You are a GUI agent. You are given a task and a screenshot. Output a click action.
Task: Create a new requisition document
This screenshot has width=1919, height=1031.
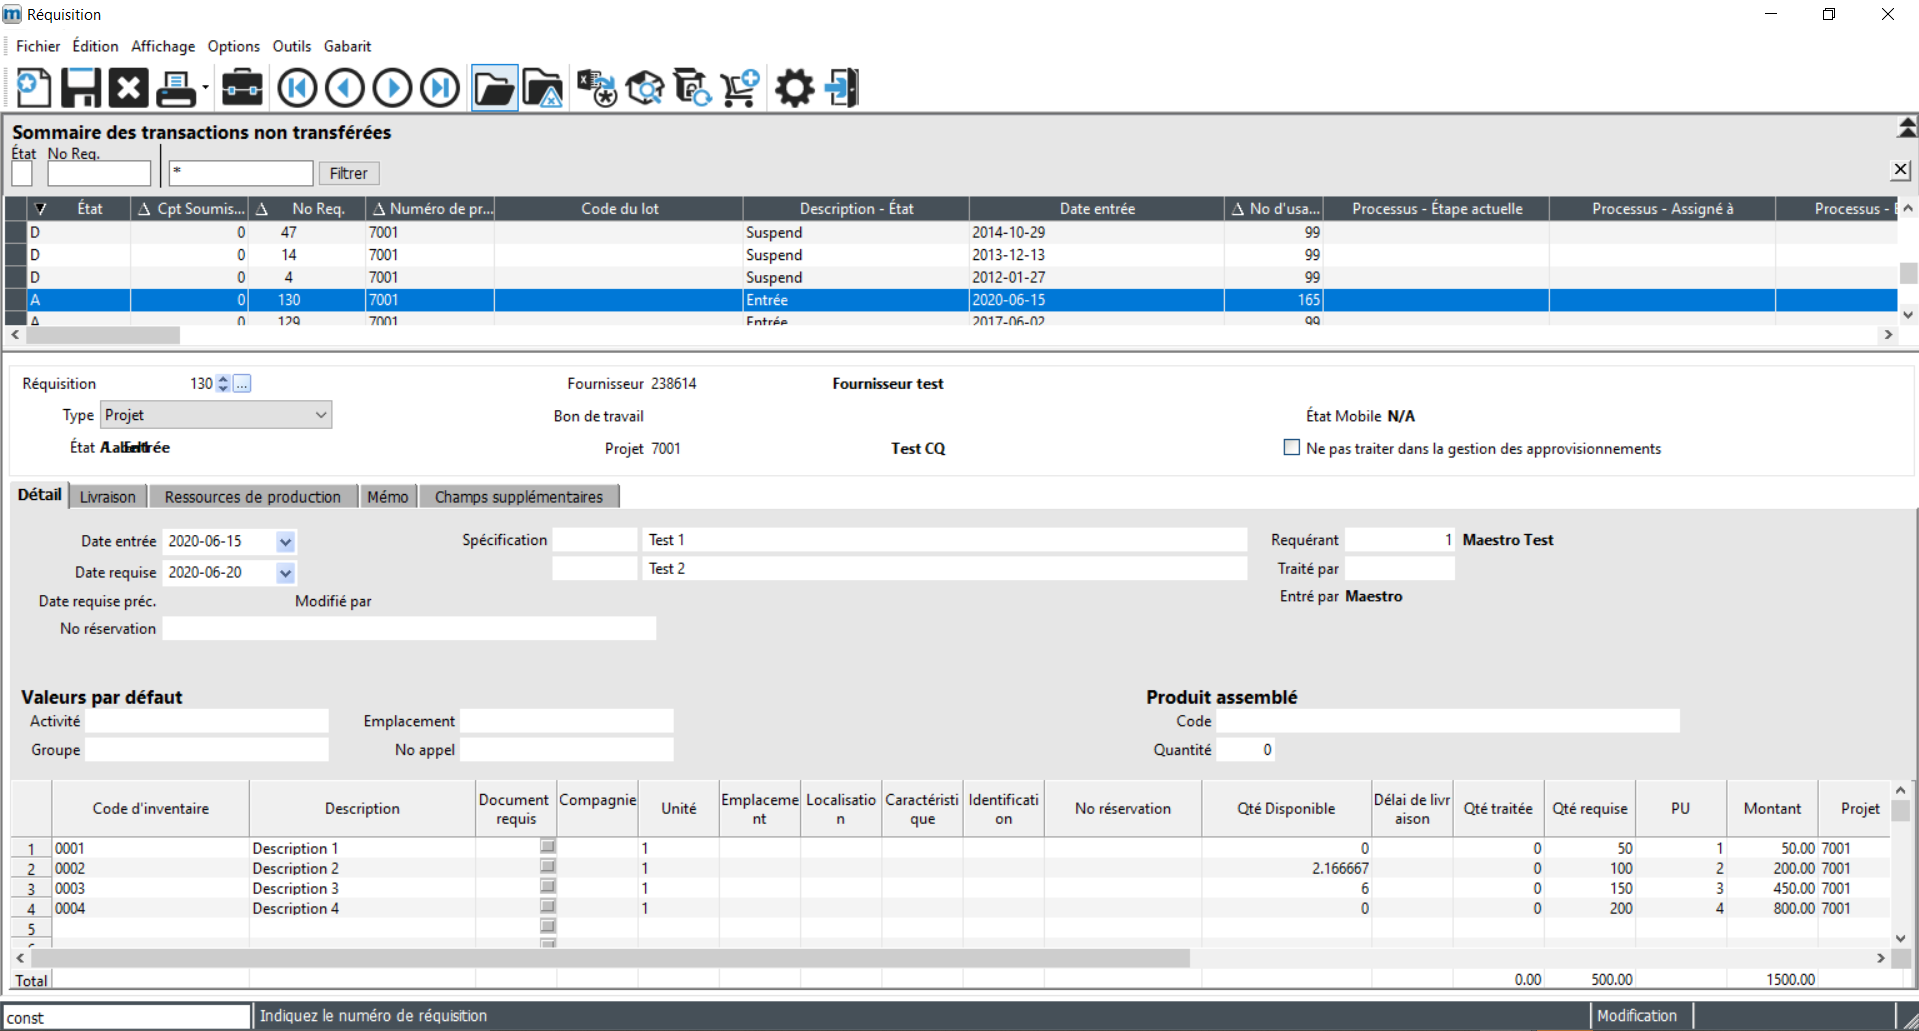tap(33, 88)
